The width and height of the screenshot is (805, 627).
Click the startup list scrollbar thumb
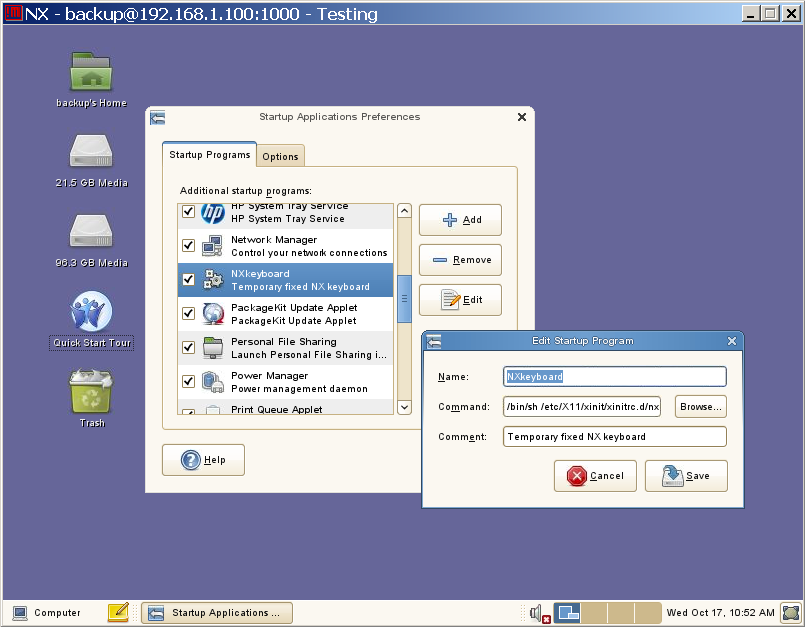tap(405, 299)
